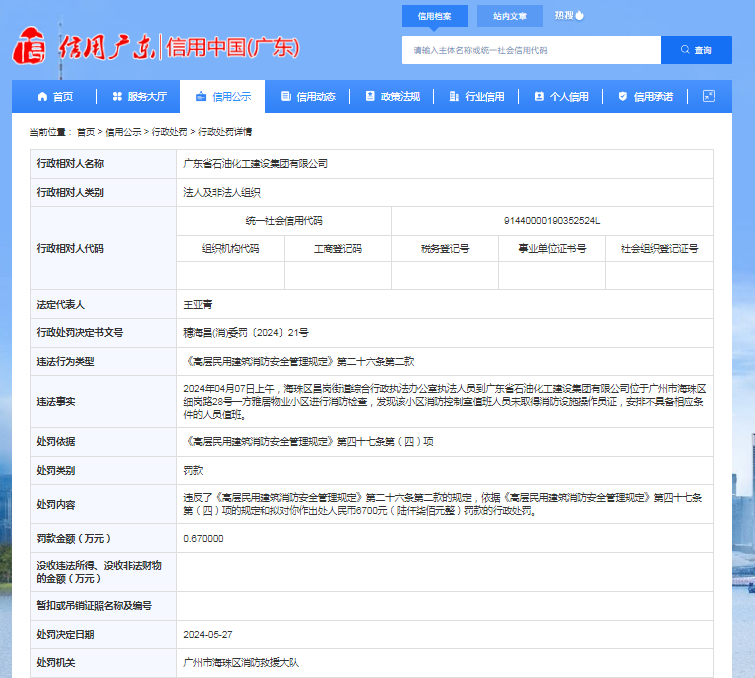Open the 信用动态 navigation item

307,97
